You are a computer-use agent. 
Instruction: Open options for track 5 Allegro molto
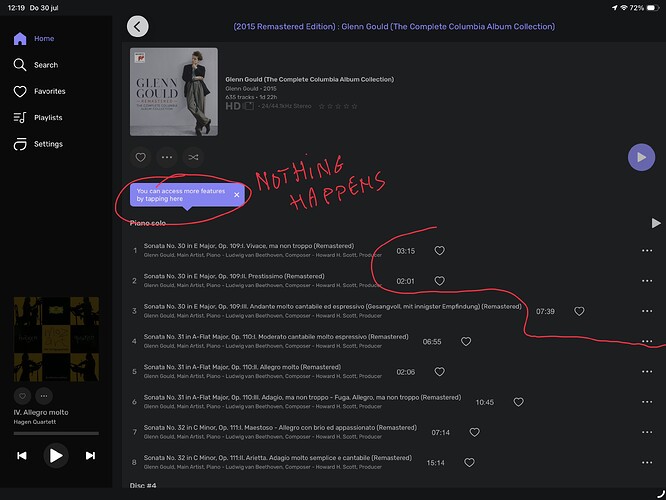[647, 372]
